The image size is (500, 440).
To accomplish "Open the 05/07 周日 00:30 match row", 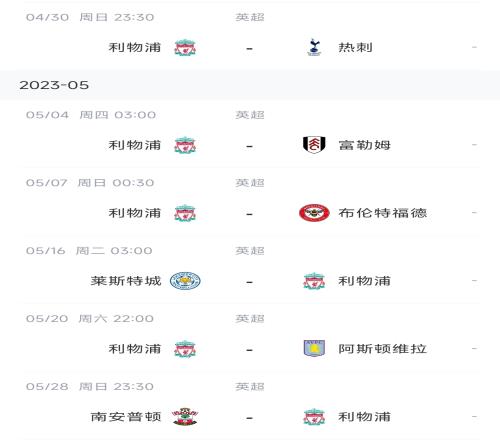I will click(252, 202).
